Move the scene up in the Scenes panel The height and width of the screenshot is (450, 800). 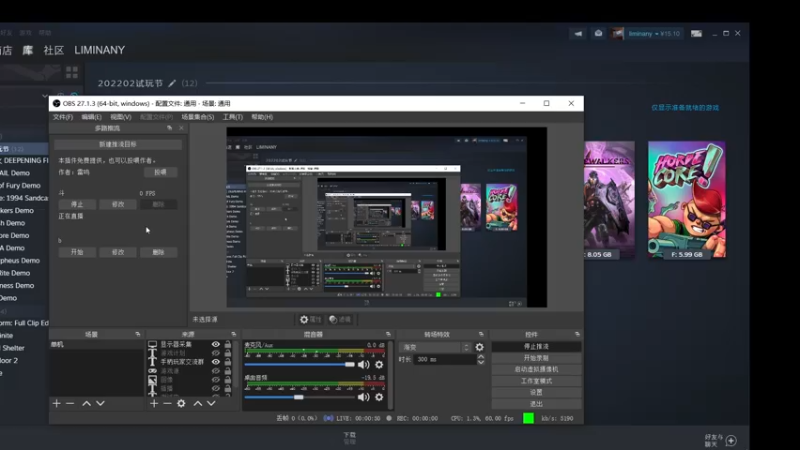[87, 404]
